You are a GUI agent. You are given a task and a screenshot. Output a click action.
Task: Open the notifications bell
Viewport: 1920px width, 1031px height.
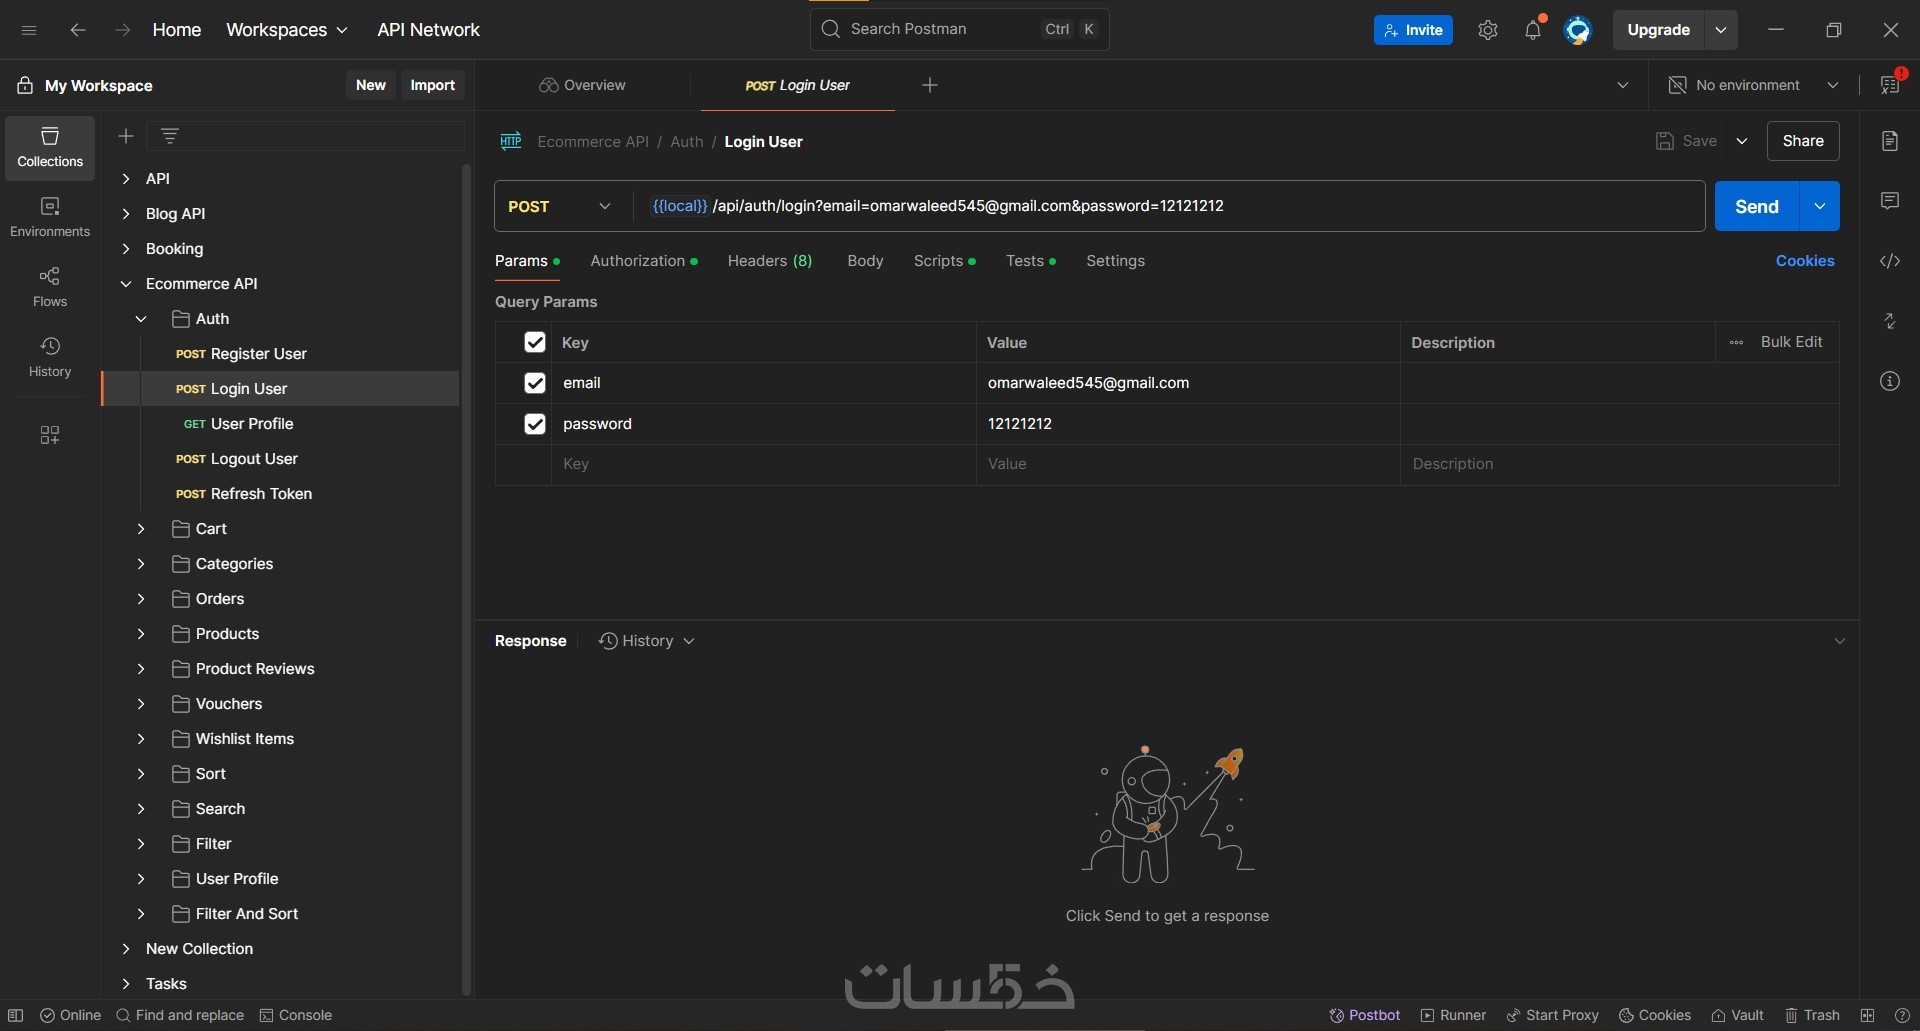pos(1533,30)
